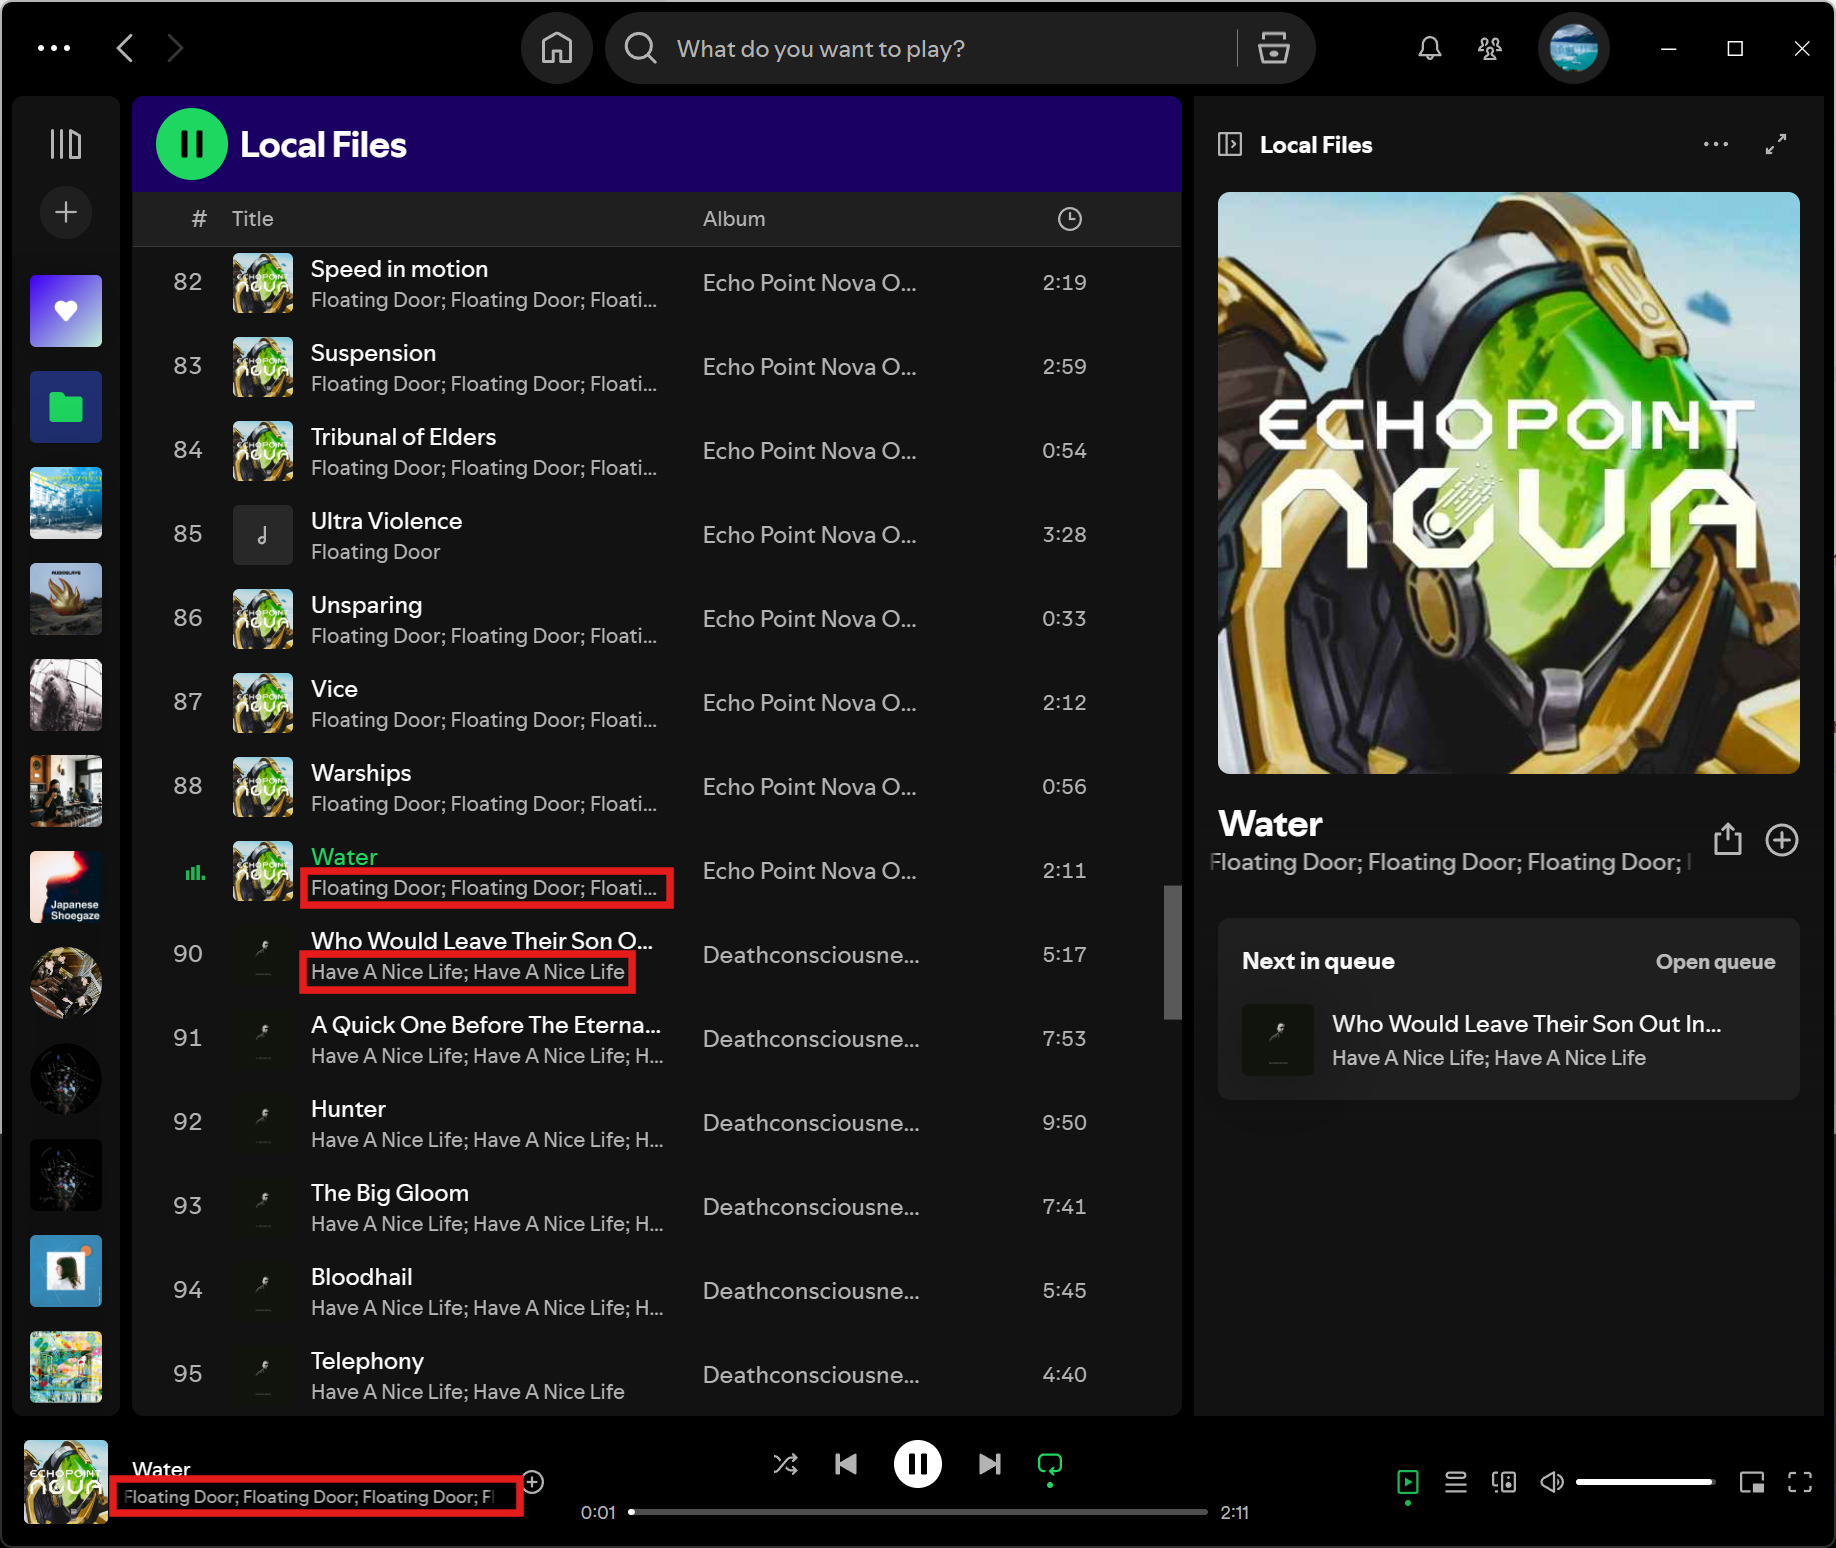
Task: Click the Echo Point Nova album artwork
Action: tap(1508, 483)
